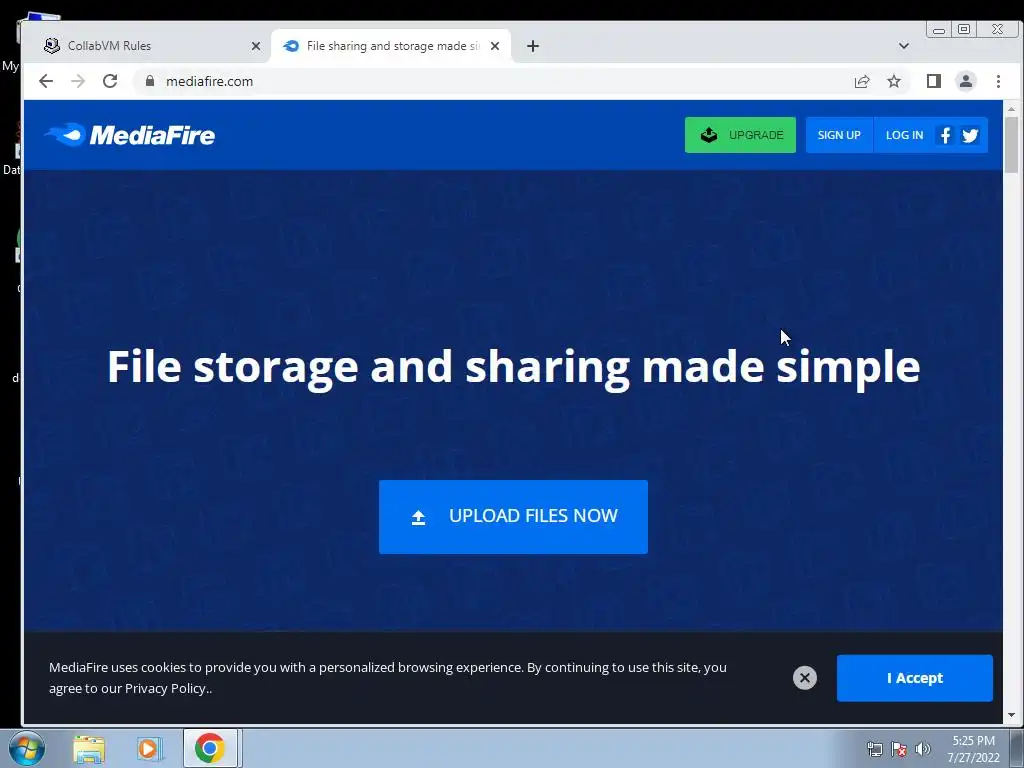Open the Chrome profile avatar
Viewport: 1024px width, 768px height.
(x=966, y=81)
